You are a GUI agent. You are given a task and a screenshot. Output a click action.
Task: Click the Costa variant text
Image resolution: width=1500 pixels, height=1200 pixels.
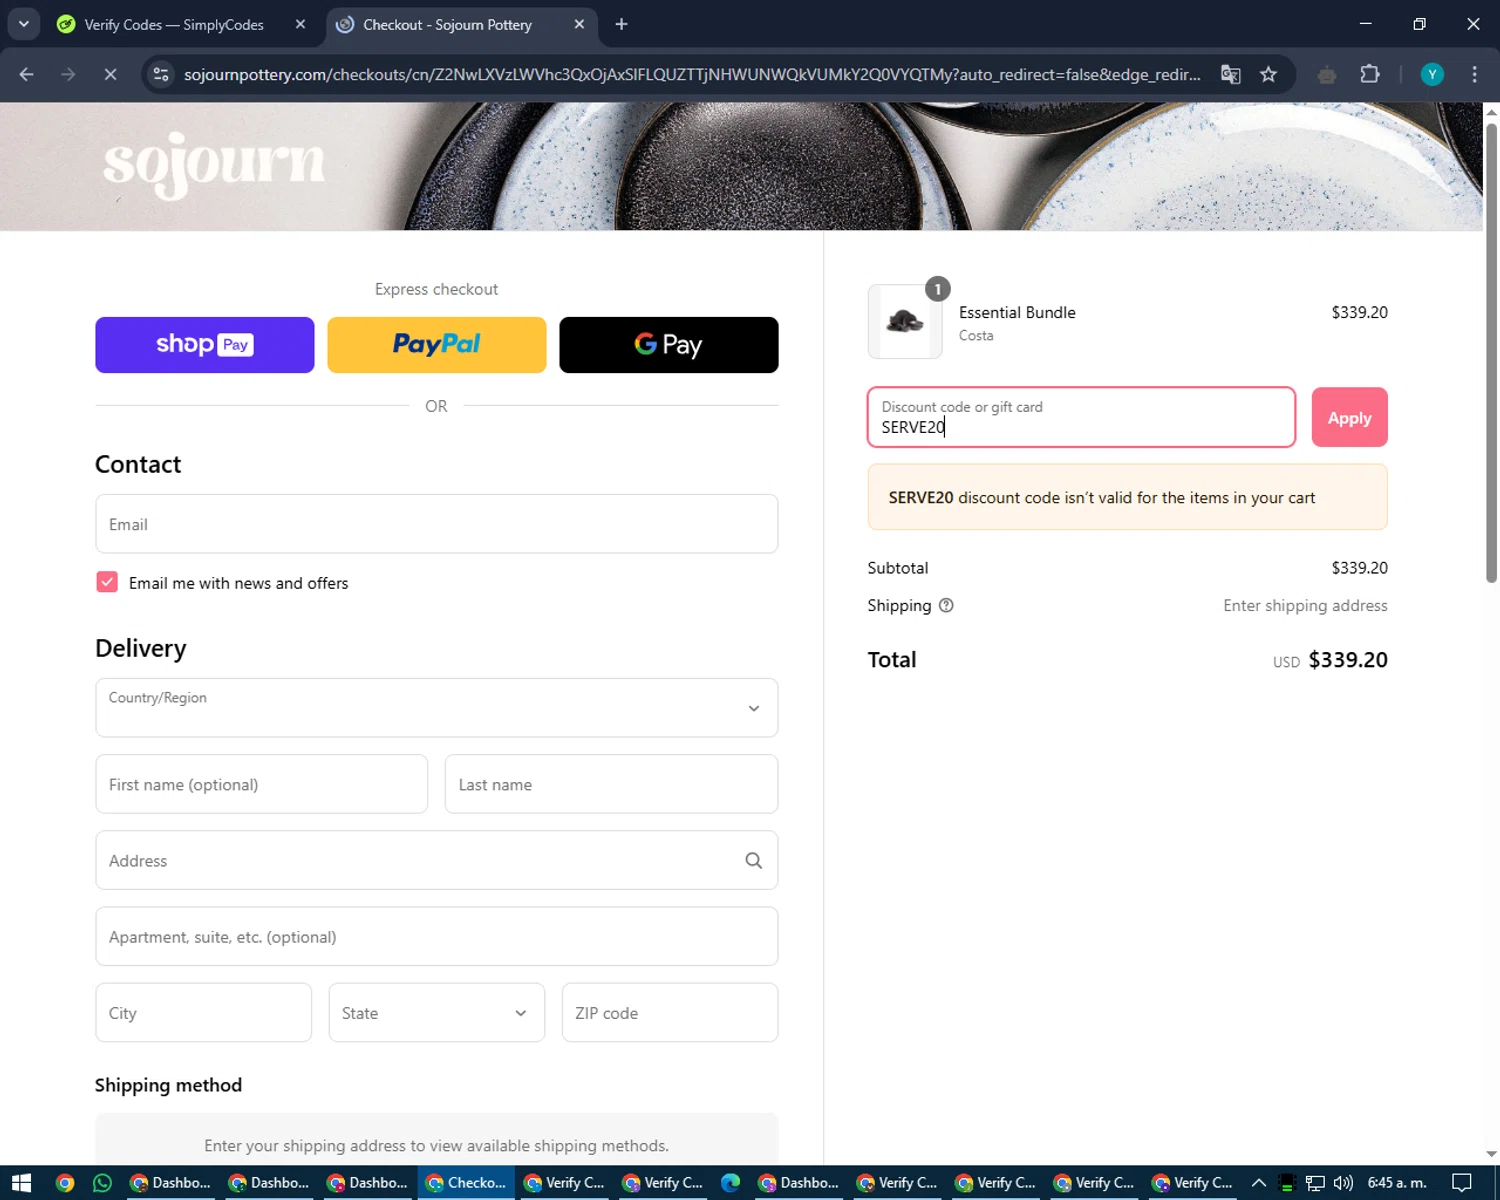[976, 336]
